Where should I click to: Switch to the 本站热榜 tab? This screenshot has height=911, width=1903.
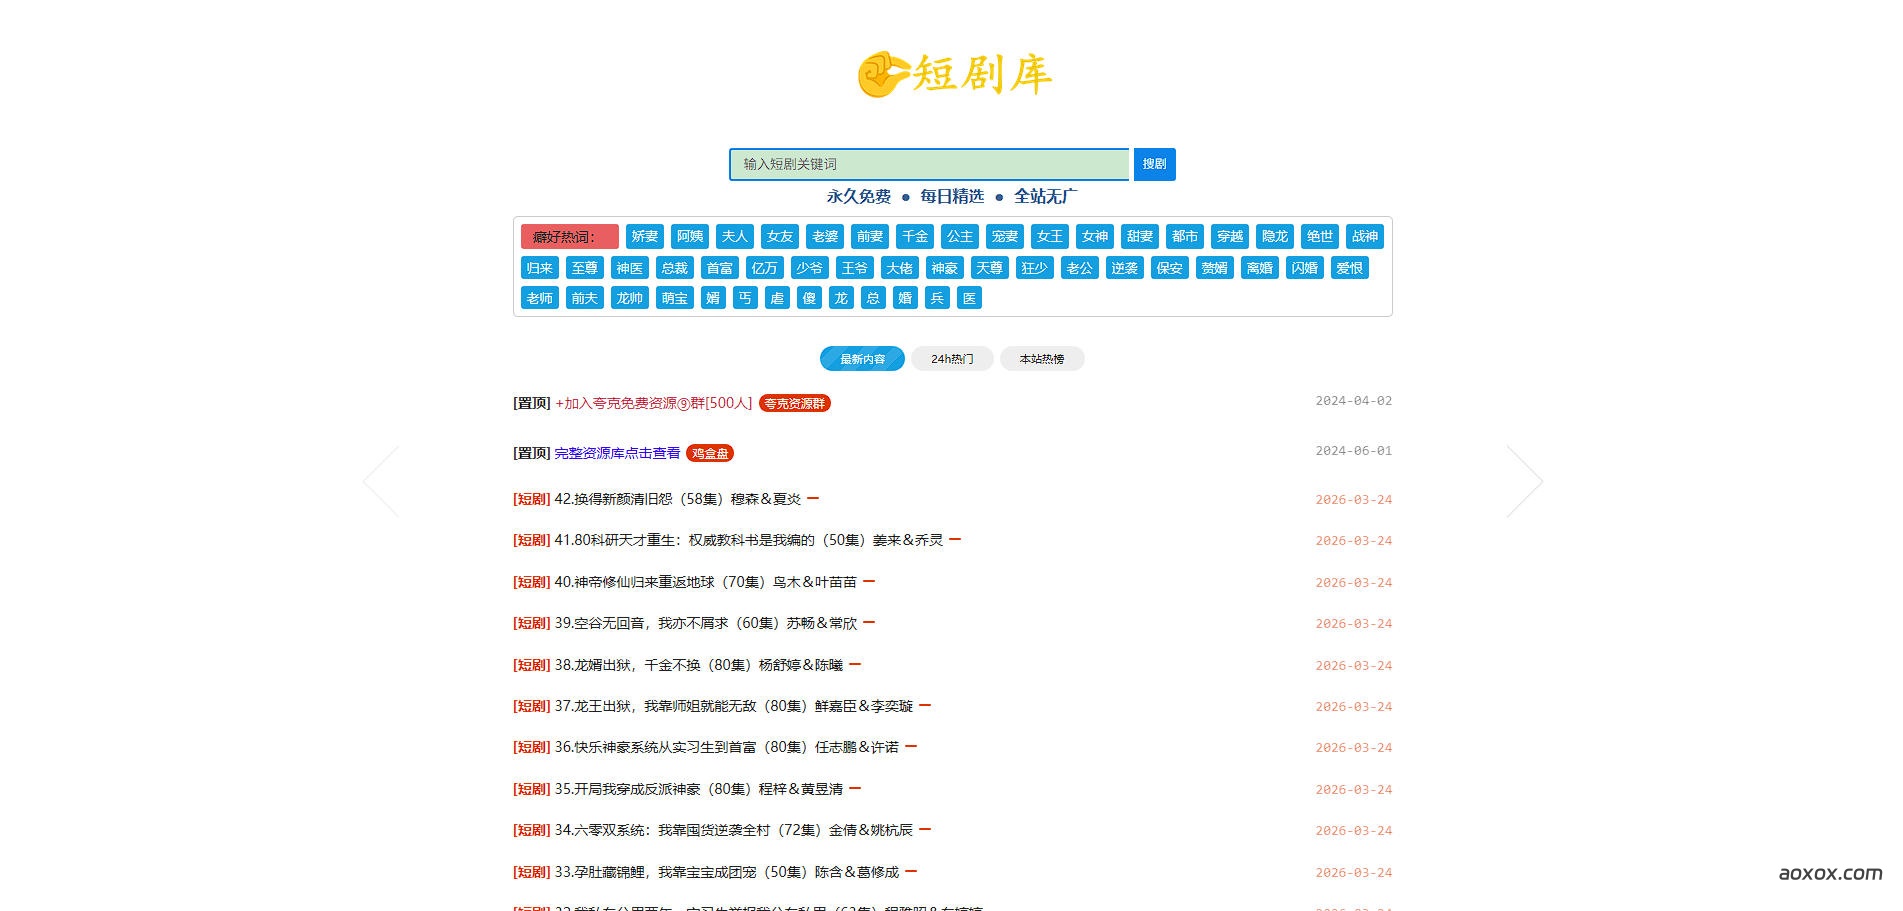[1042, 358]
